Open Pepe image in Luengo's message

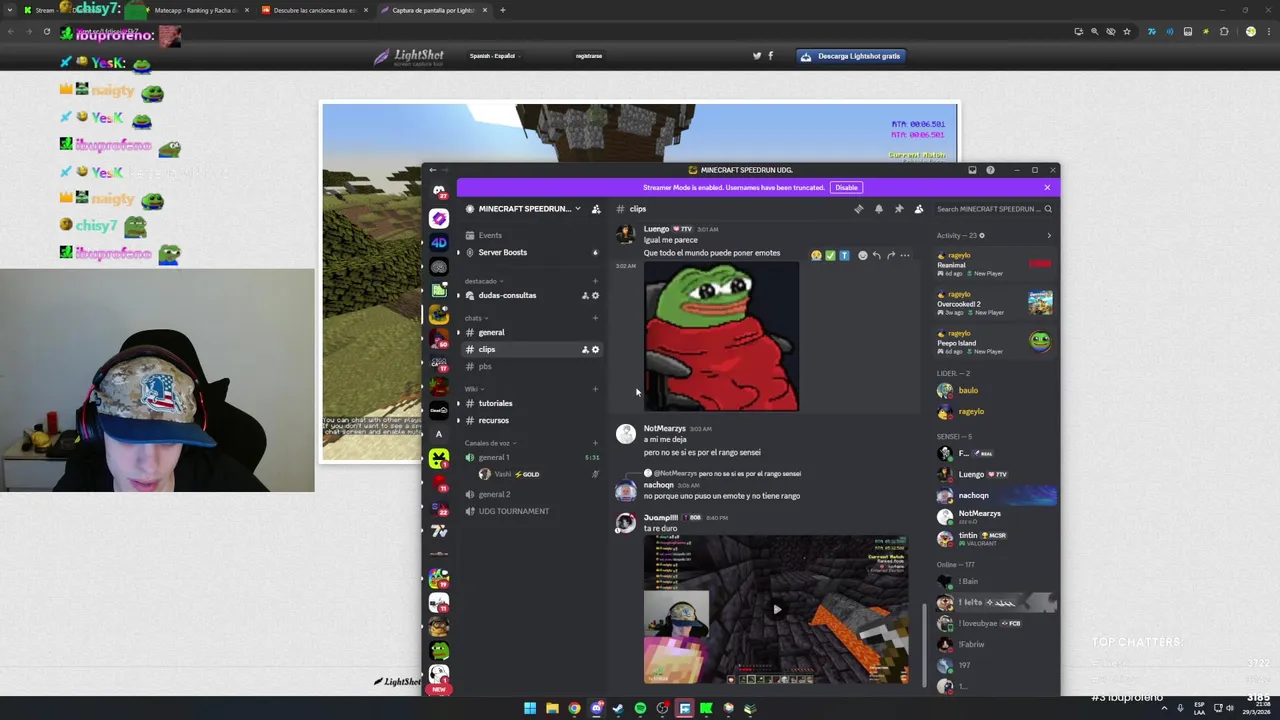click(721, 336)
